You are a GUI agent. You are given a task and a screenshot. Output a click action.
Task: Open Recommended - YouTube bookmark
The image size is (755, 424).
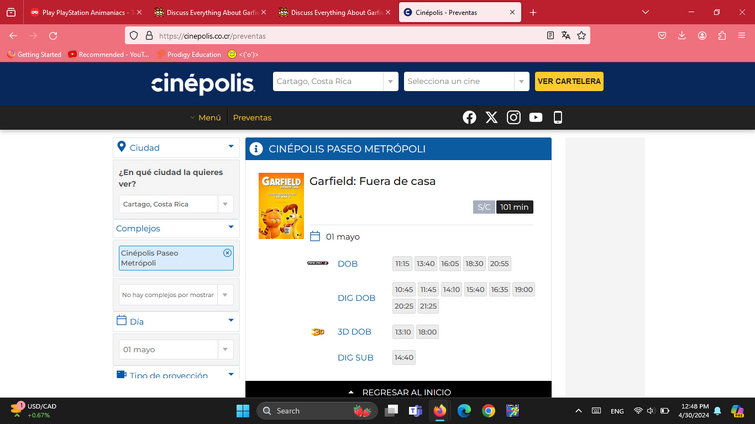coord(109,54)
